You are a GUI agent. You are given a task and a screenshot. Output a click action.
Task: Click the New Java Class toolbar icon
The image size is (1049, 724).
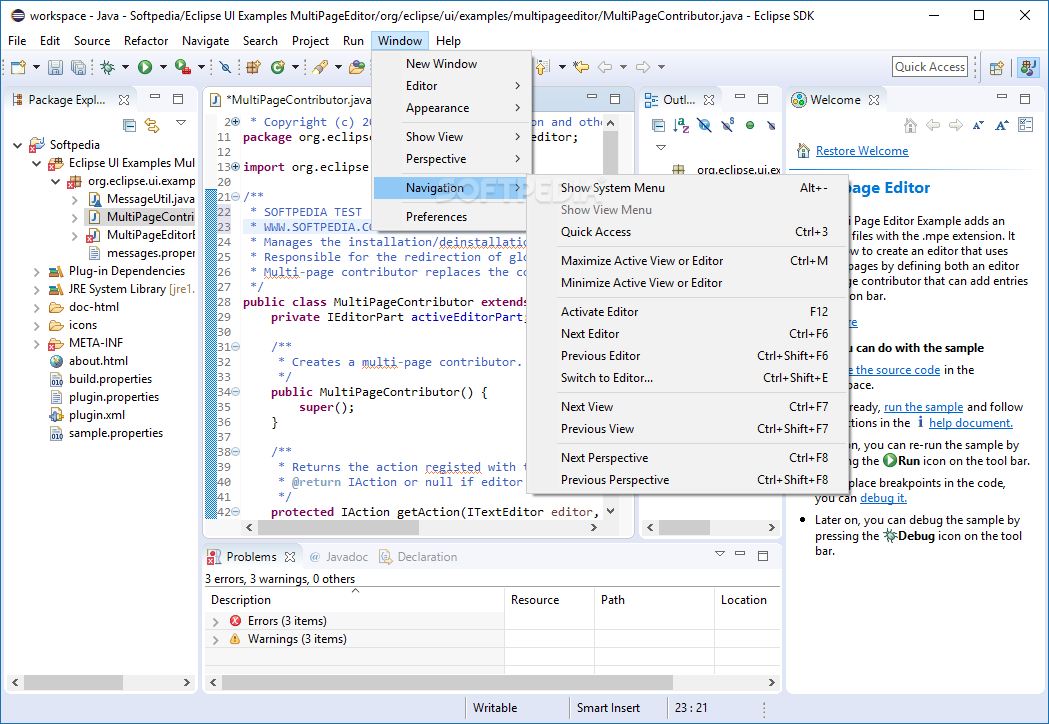click(278, 67)
